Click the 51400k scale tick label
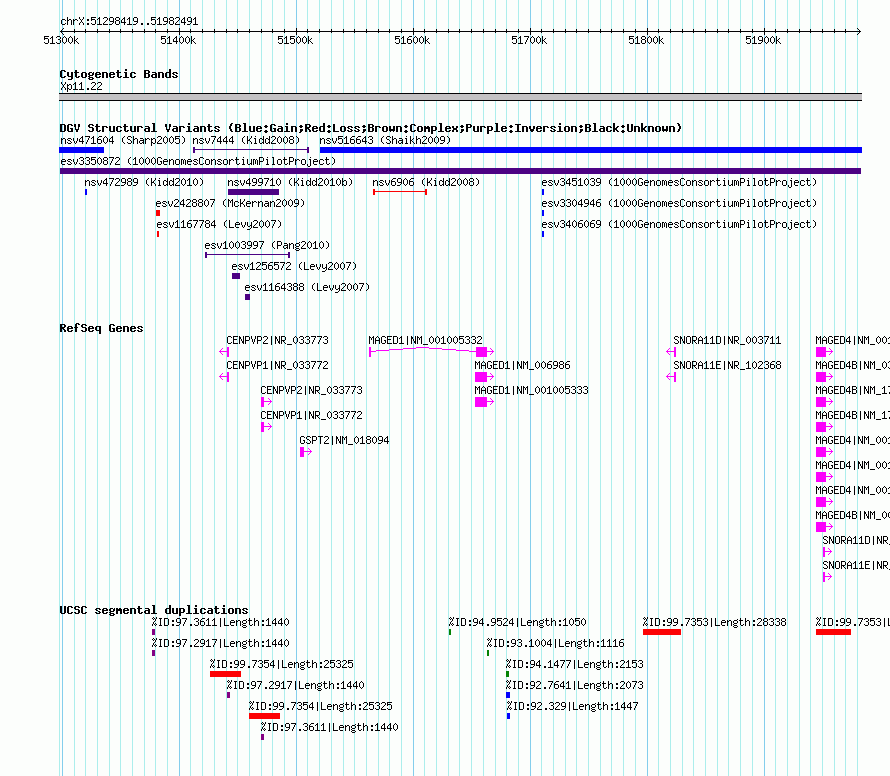 click(178, 40)
